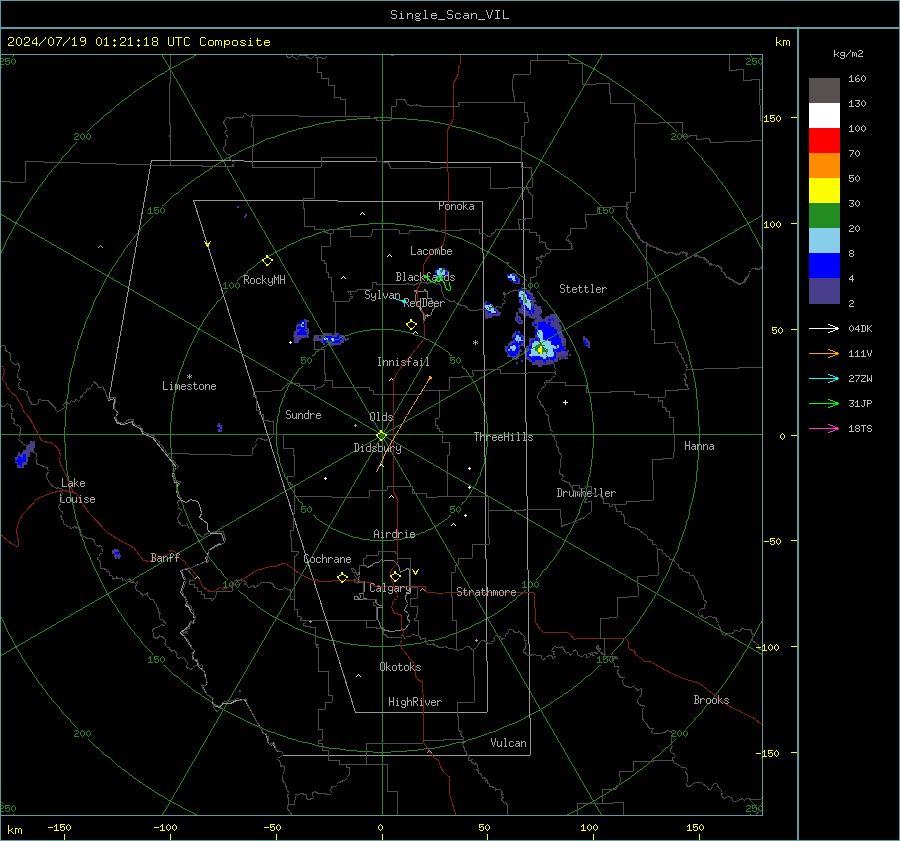Select the light blue 8-20 legend swatch
The height and width of the screenshot is (841, 900).
click(x=824, y=241)
